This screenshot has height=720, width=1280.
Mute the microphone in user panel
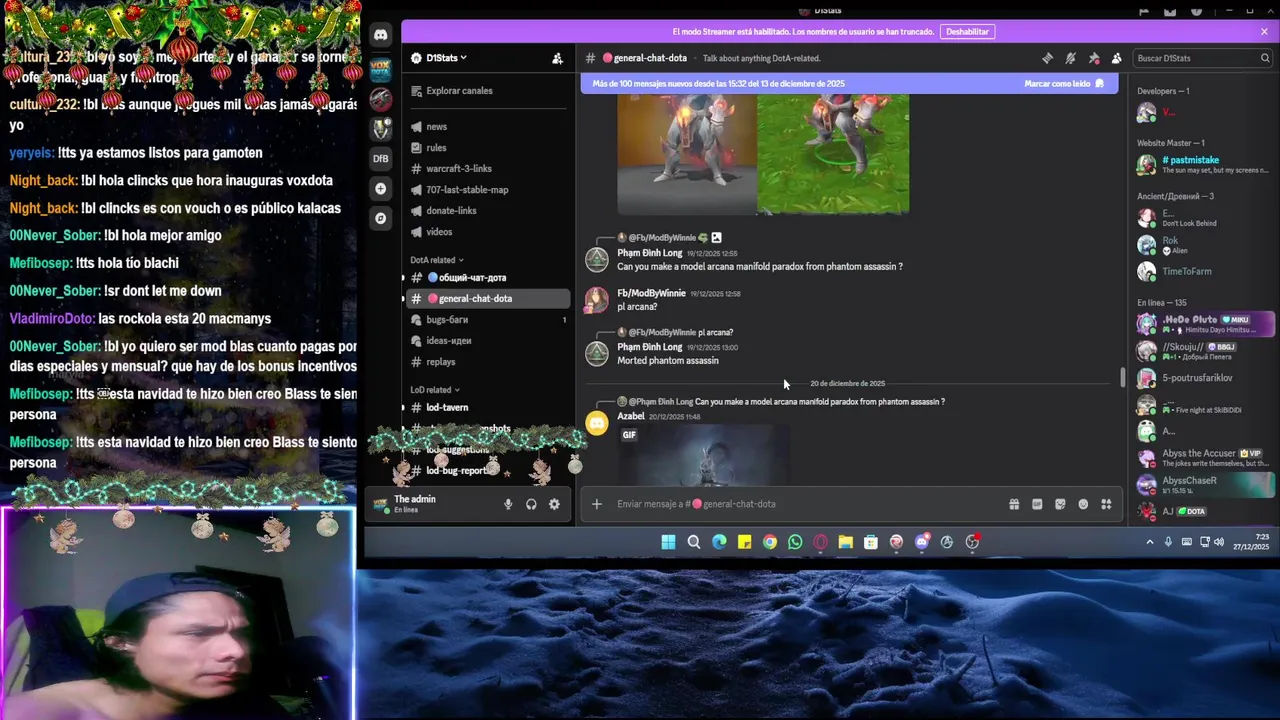click(x=508, y=504)
